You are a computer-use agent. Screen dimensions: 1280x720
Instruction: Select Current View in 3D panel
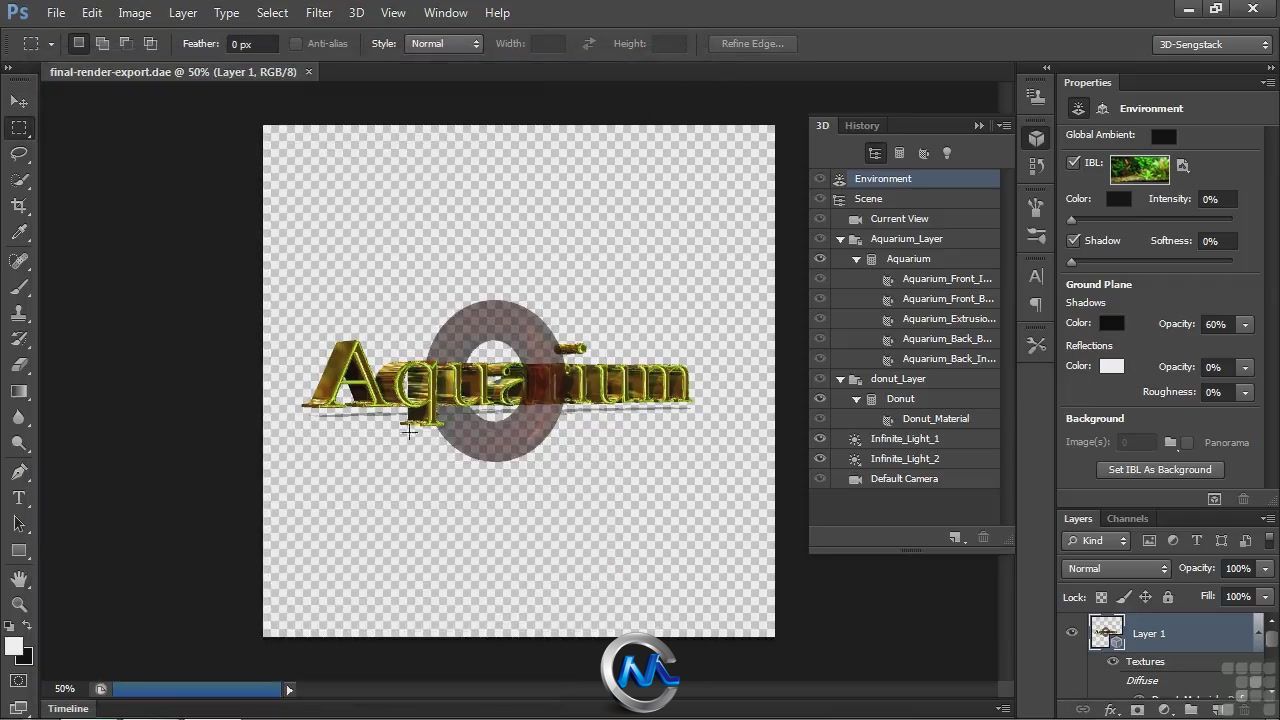point(905,219)
